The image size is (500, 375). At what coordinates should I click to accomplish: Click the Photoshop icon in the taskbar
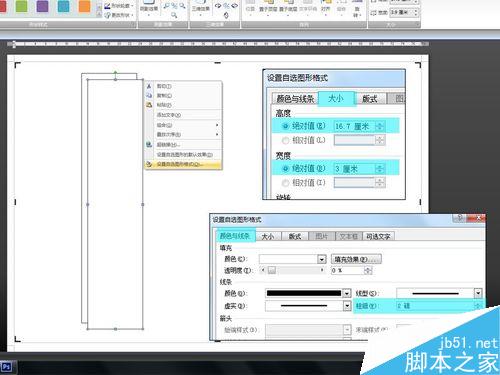pos(7,367)
